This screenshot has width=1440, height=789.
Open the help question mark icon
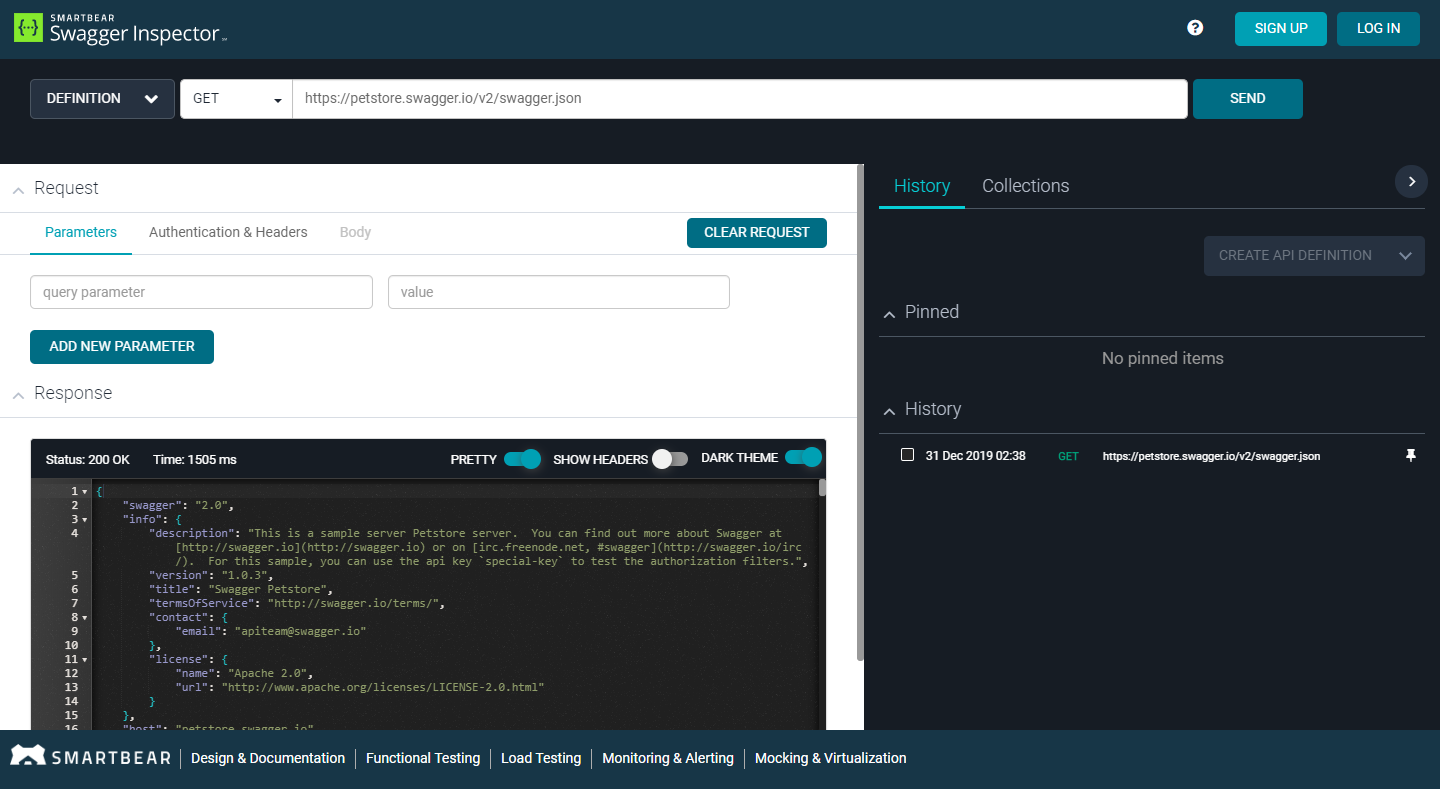tap(1195, 28)
